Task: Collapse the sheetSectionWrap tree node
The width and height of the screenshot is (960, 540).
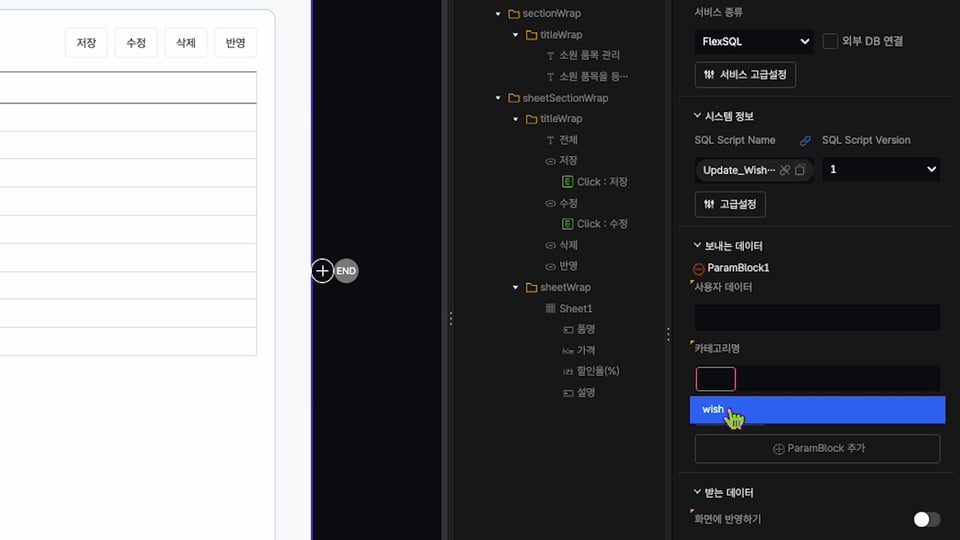Action: 498,98
